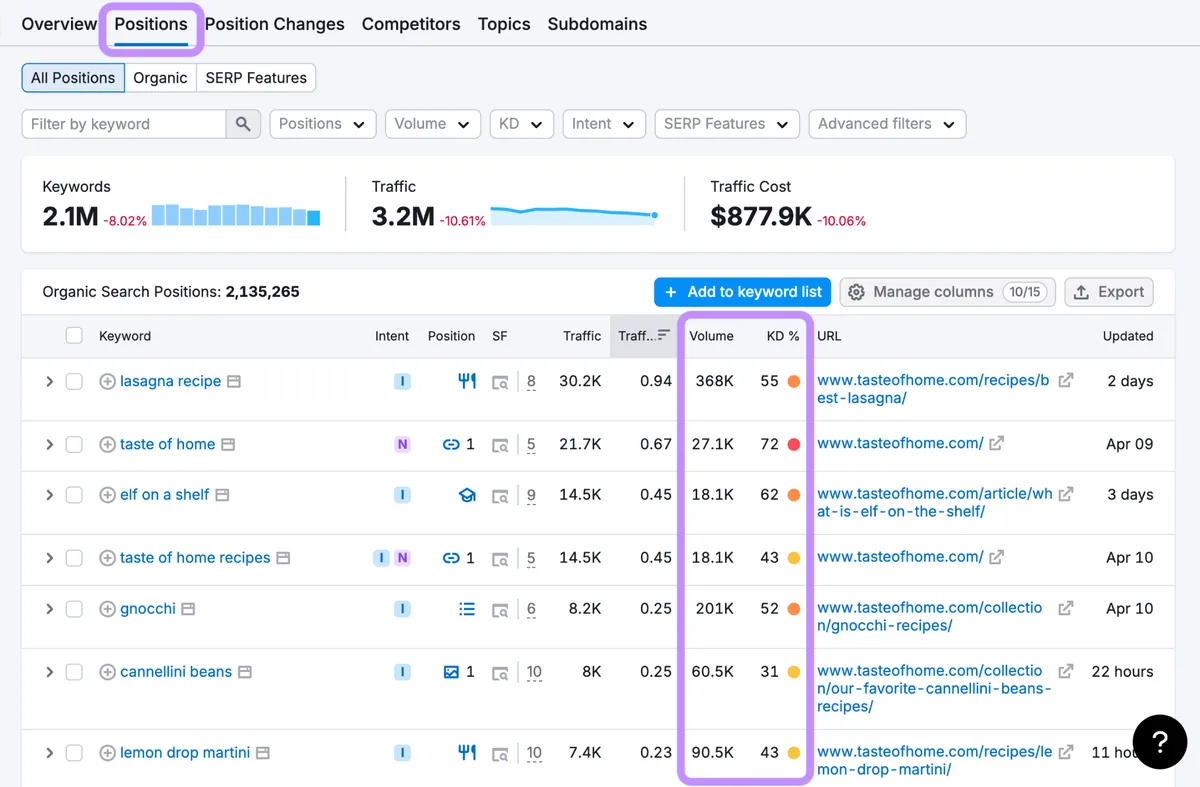This screenshot has width=1200, height=787.
Task: Select the Organic positions tab
Action: click(160, 78)
